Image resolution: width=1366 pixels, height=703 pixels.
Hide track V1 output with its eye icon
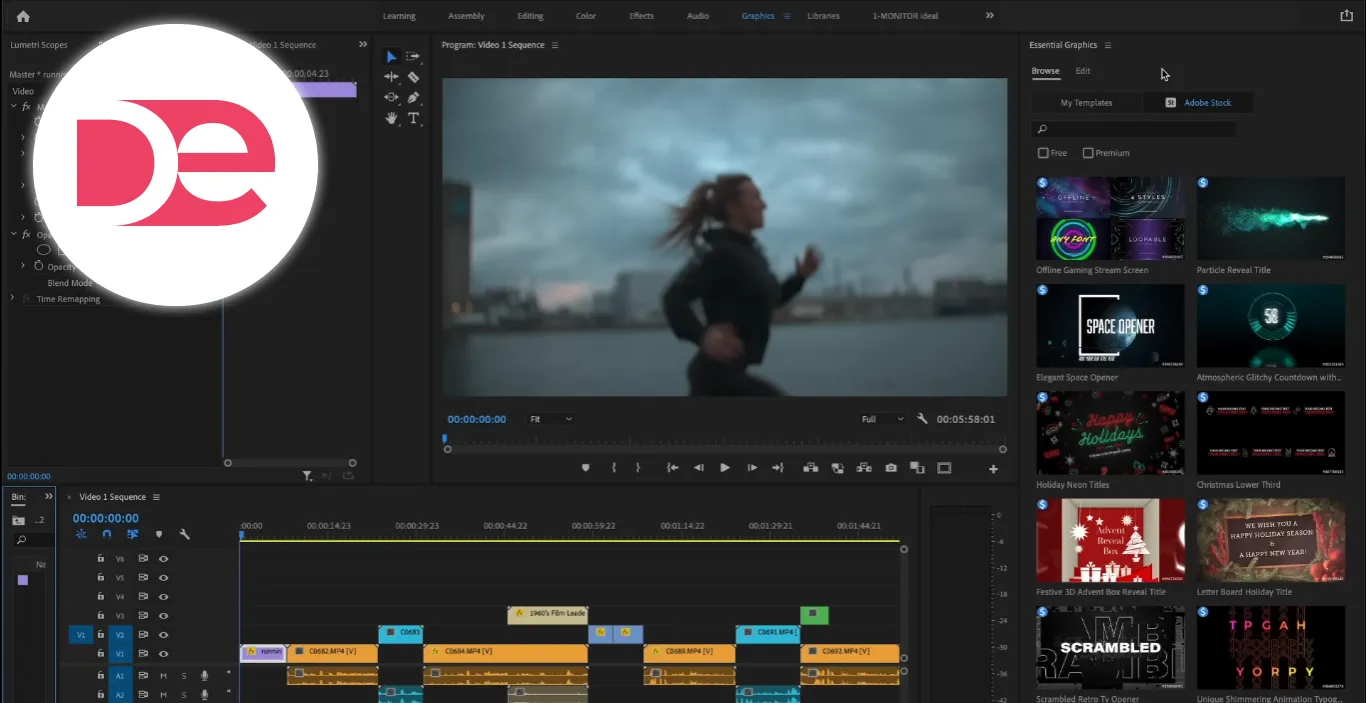point(163,654)
